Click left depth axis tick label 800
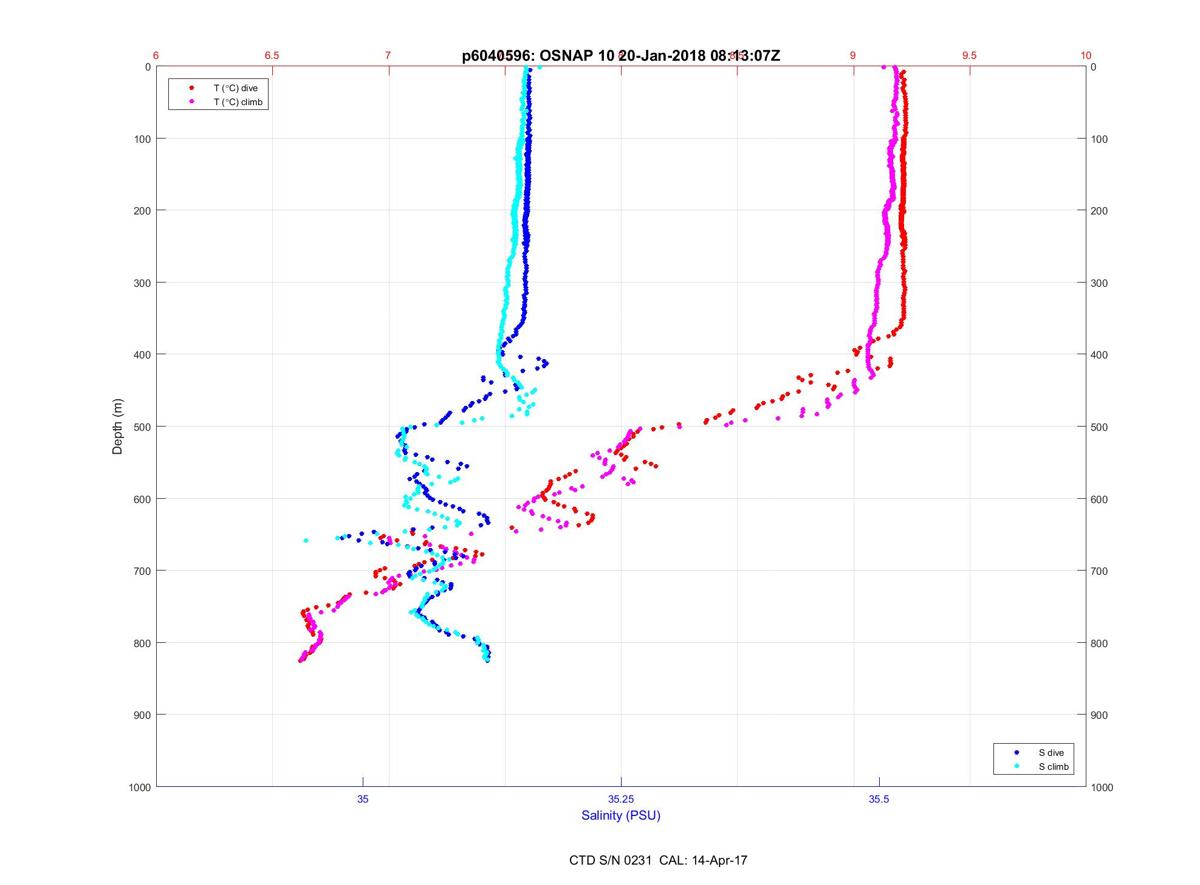1200x885 pixels. click(x=142, y=643)
